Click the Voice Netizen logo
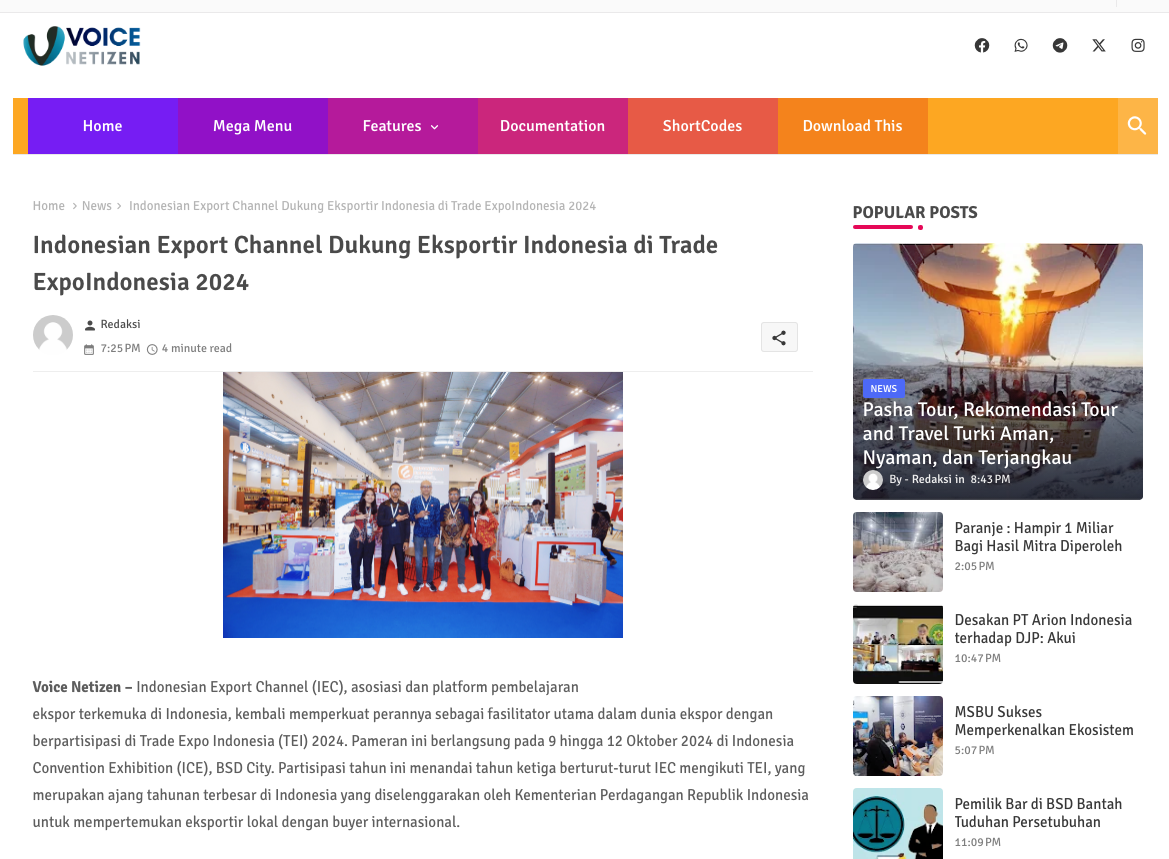1169x859 pixels. pos(82,46)
